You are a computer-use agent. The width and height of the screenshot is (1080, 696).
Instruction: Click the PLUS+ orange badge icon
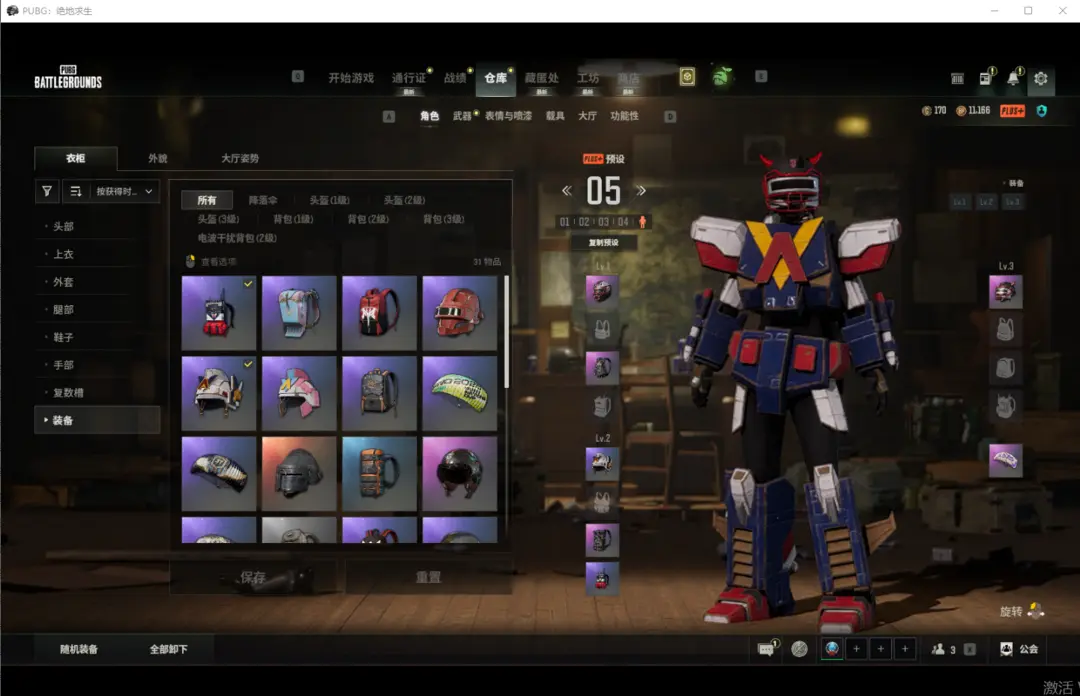tap(1012, 111)
